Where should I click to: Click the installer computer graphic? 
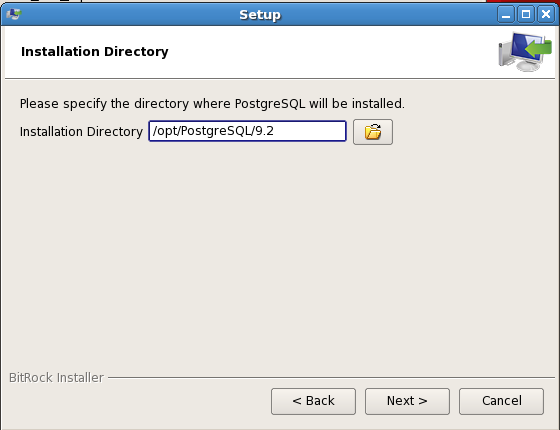coord(525,52)
